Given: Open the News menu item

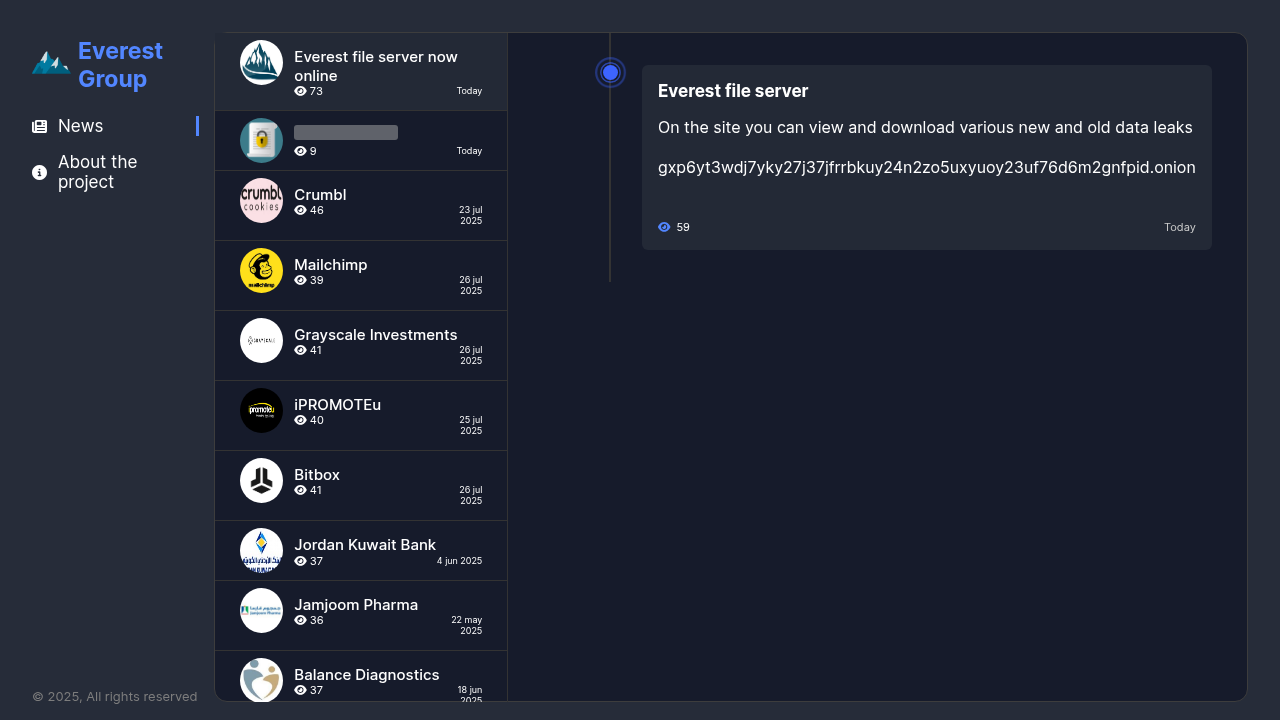Looking at the screenshot, I should (x=115, y=126).
